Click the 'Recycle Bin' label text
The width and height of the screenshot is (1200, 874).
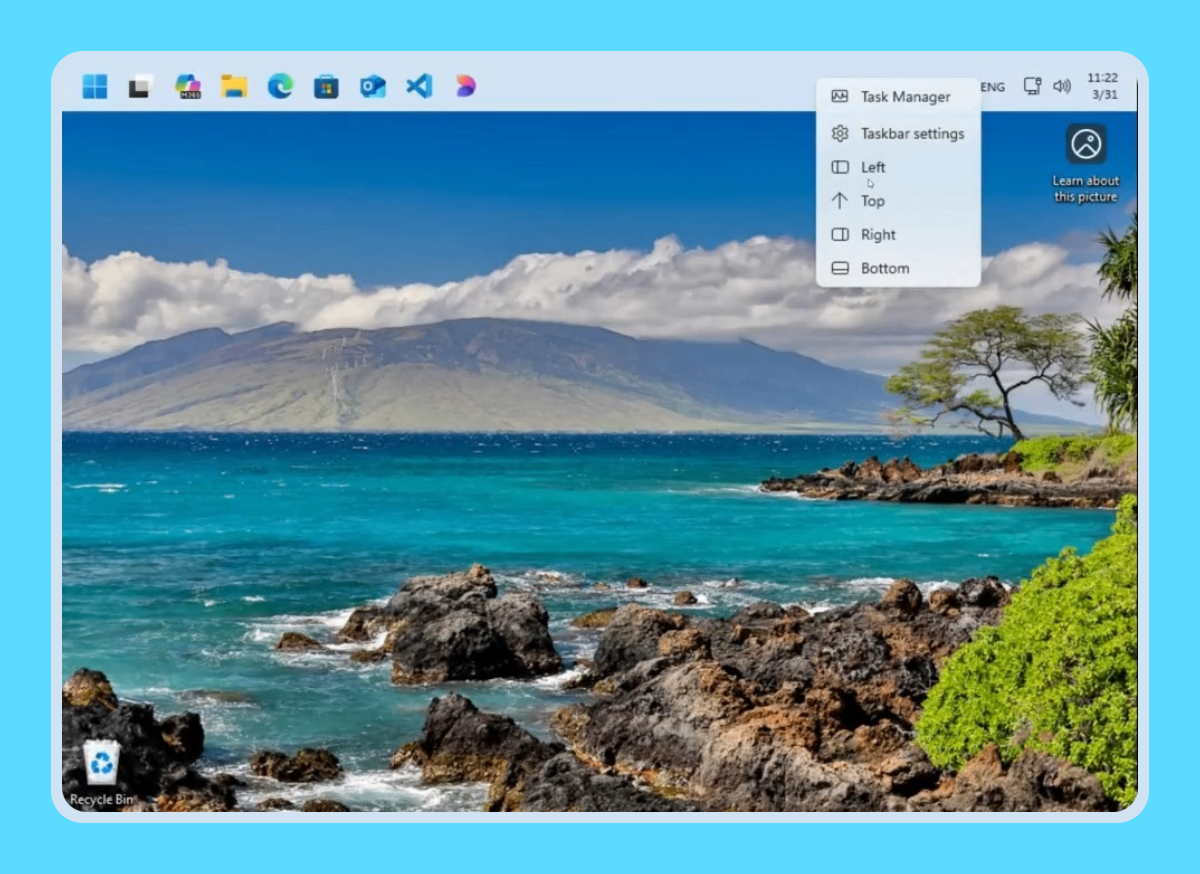coord(102,799)
